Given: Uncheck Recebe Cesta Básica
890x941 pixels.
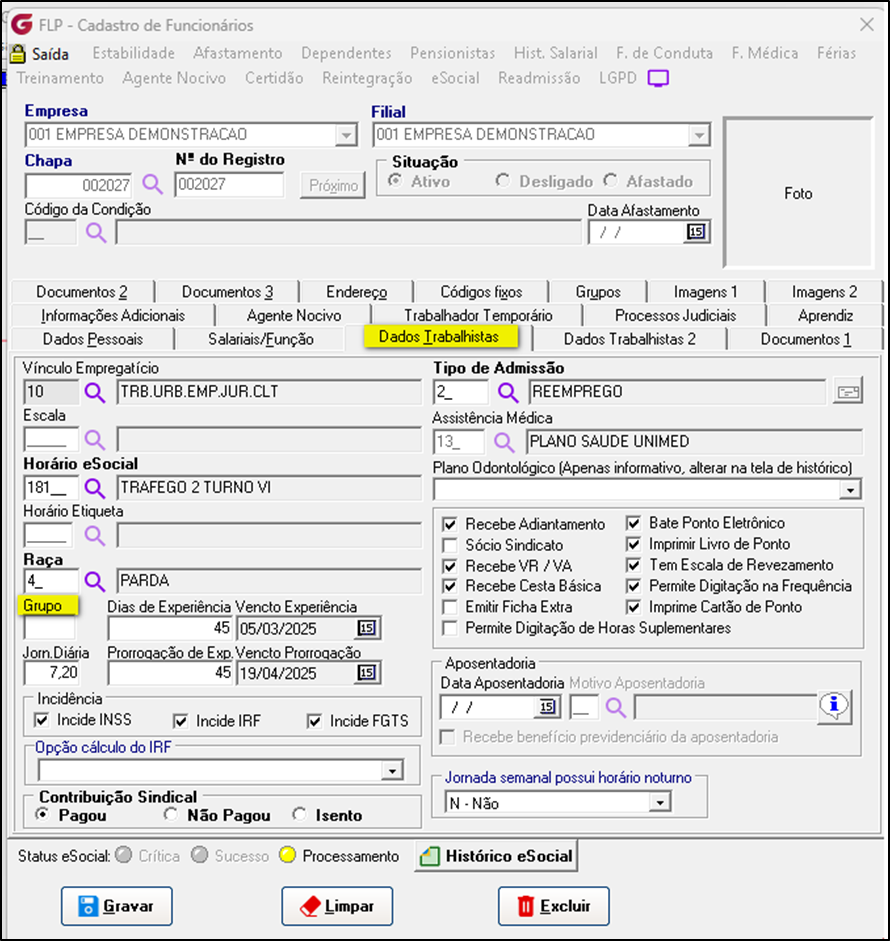Looking at the screenshot, I should coord(450,586).
